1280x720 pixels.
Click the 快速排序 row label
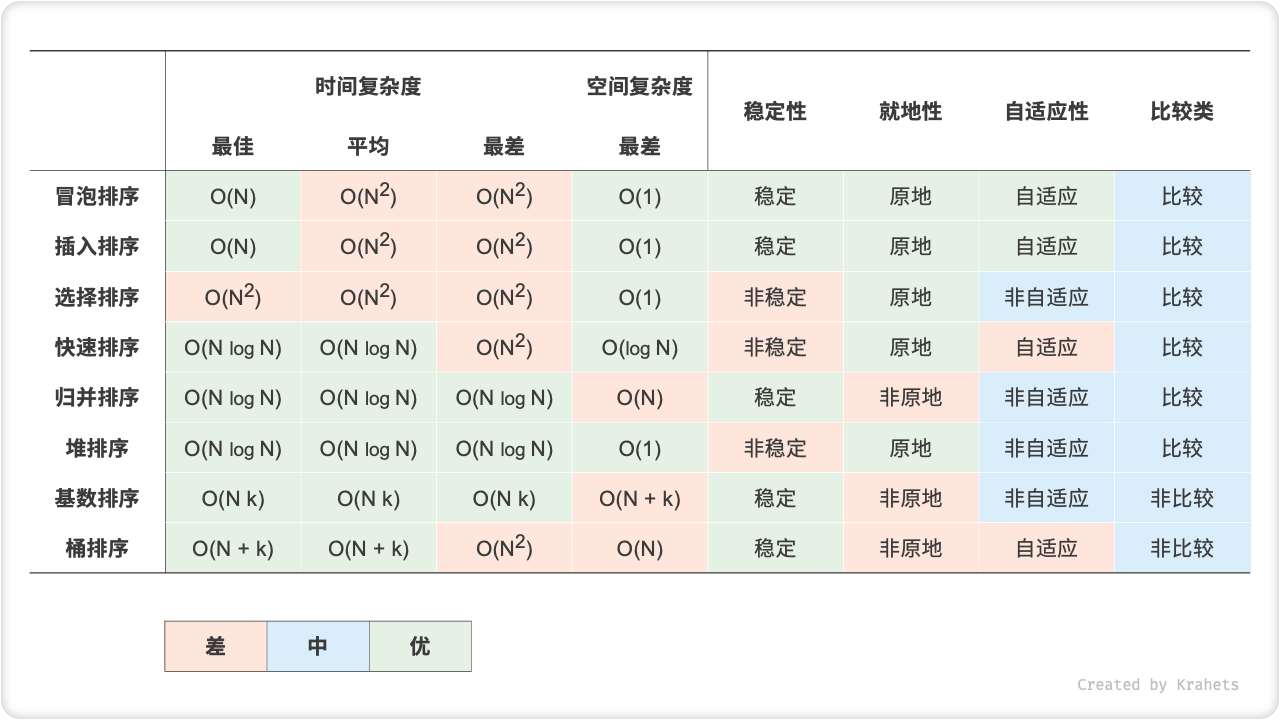tap(96, 347)
